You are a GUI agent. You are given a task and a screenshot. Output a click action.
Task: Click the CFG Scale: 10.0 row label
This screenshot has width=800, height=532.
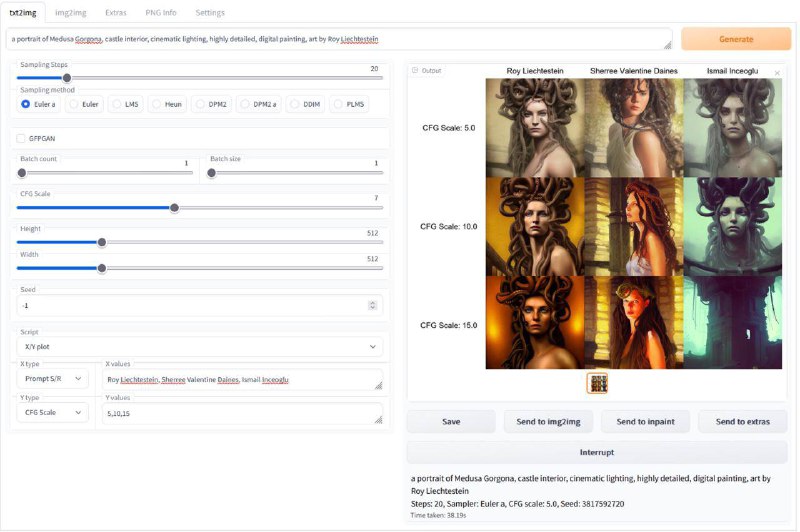[448, 226]
